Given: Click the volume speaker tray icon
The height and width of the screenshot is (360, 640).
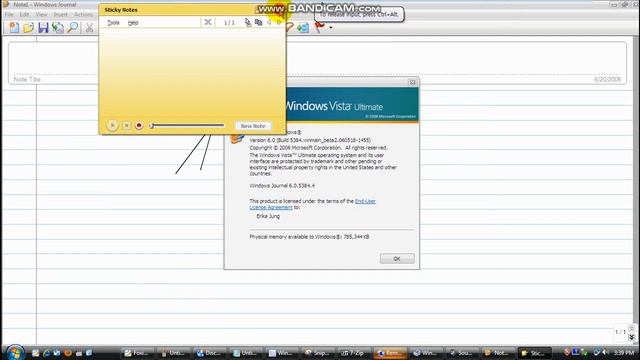Looking at the screenshot, I should coord(604,353).
